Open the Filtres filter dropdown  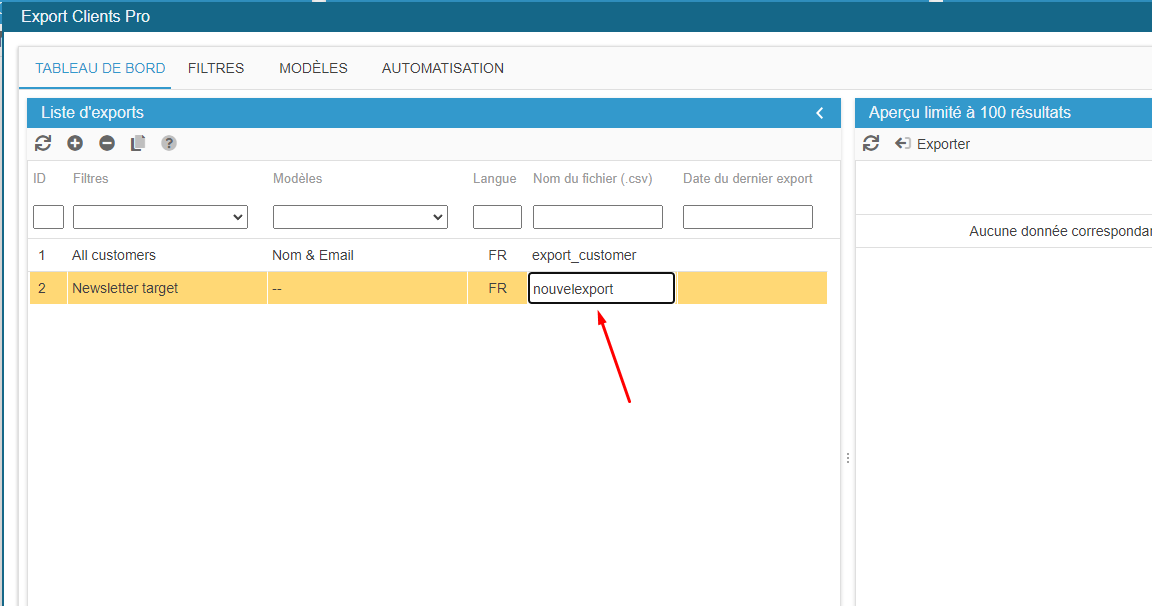coord(160,217)
